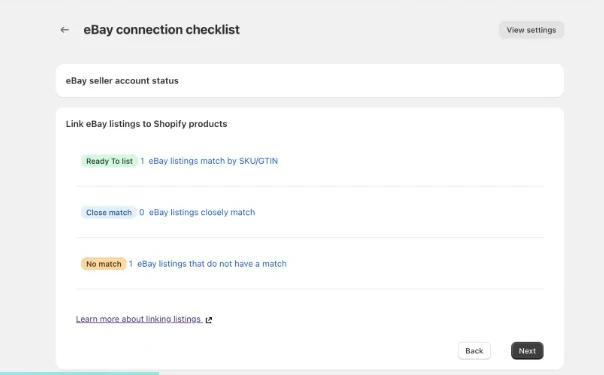604x375 pixels.
Task: Proceed with the dark Next button
Action: [x=527, y=351]
